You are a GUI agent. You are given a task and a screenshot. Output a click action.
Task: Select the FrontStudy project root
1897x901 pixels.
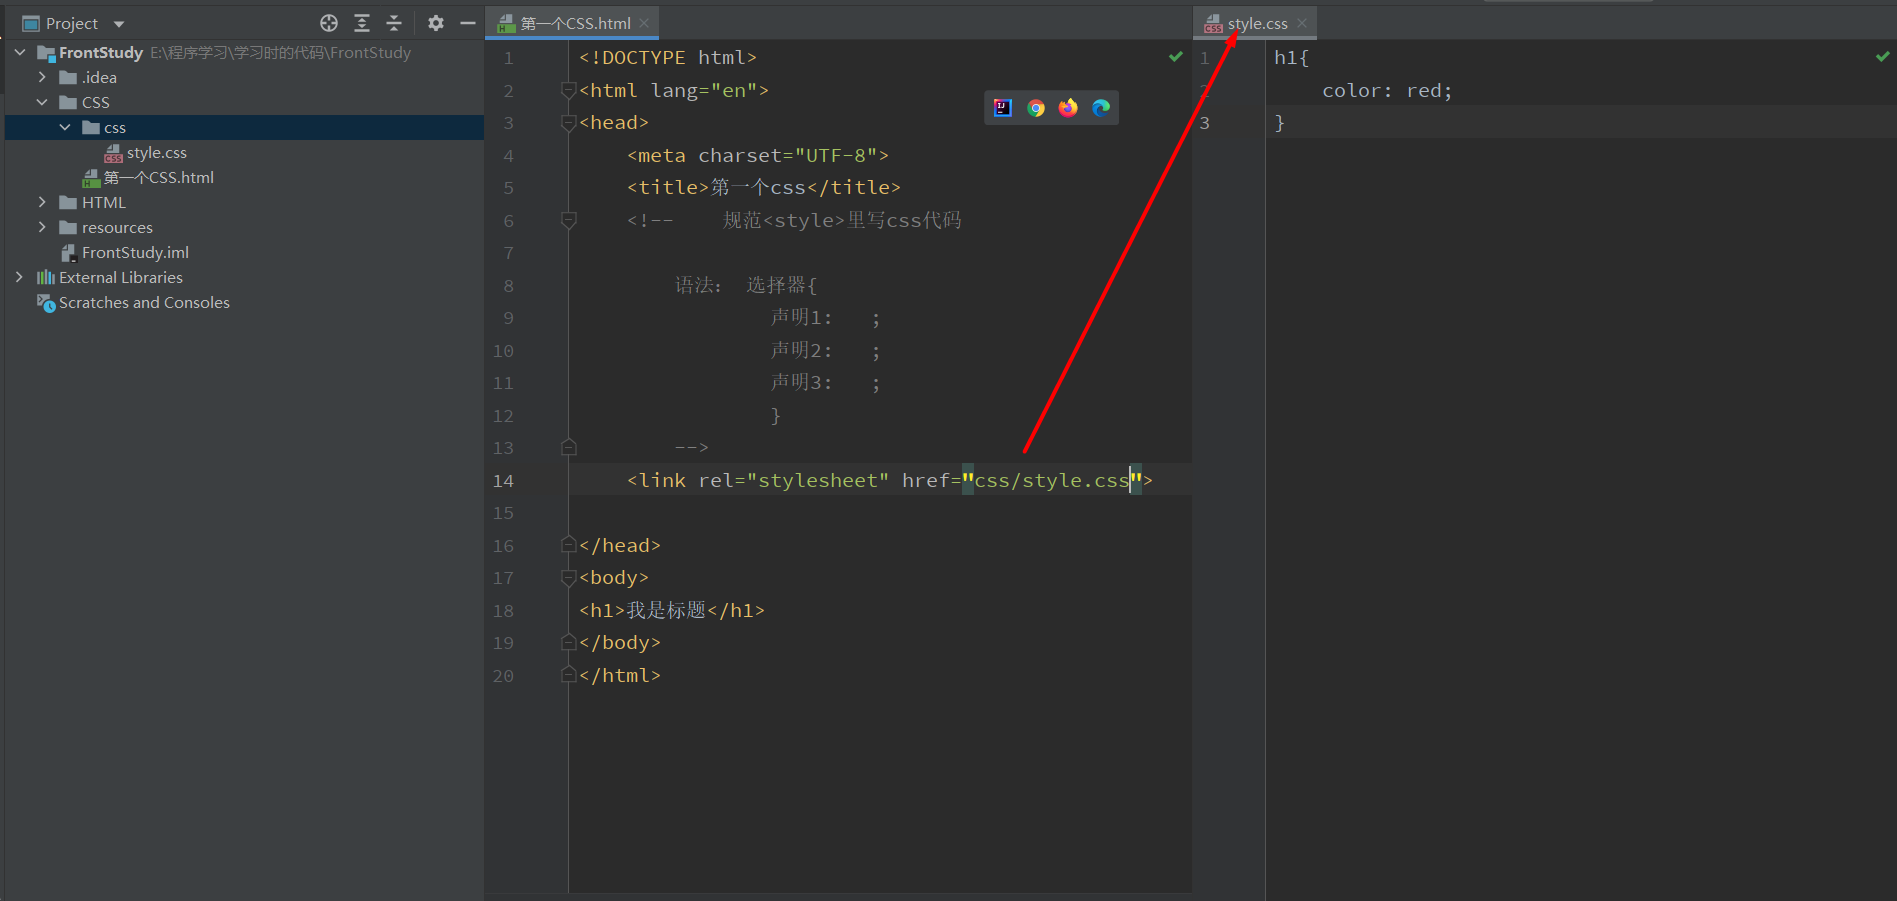[244, 52]
